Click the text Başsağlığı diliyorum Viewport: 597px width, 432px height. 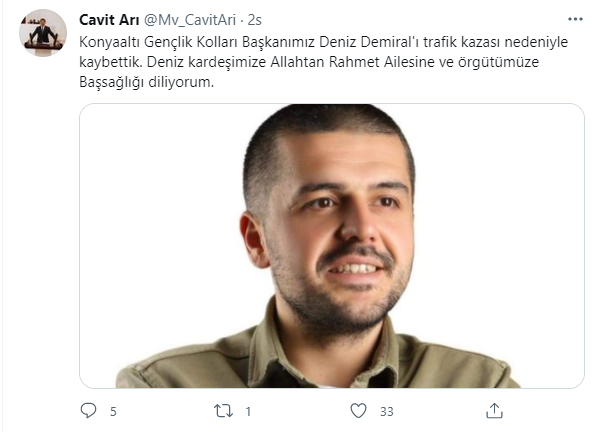click(x=147, y=82)
